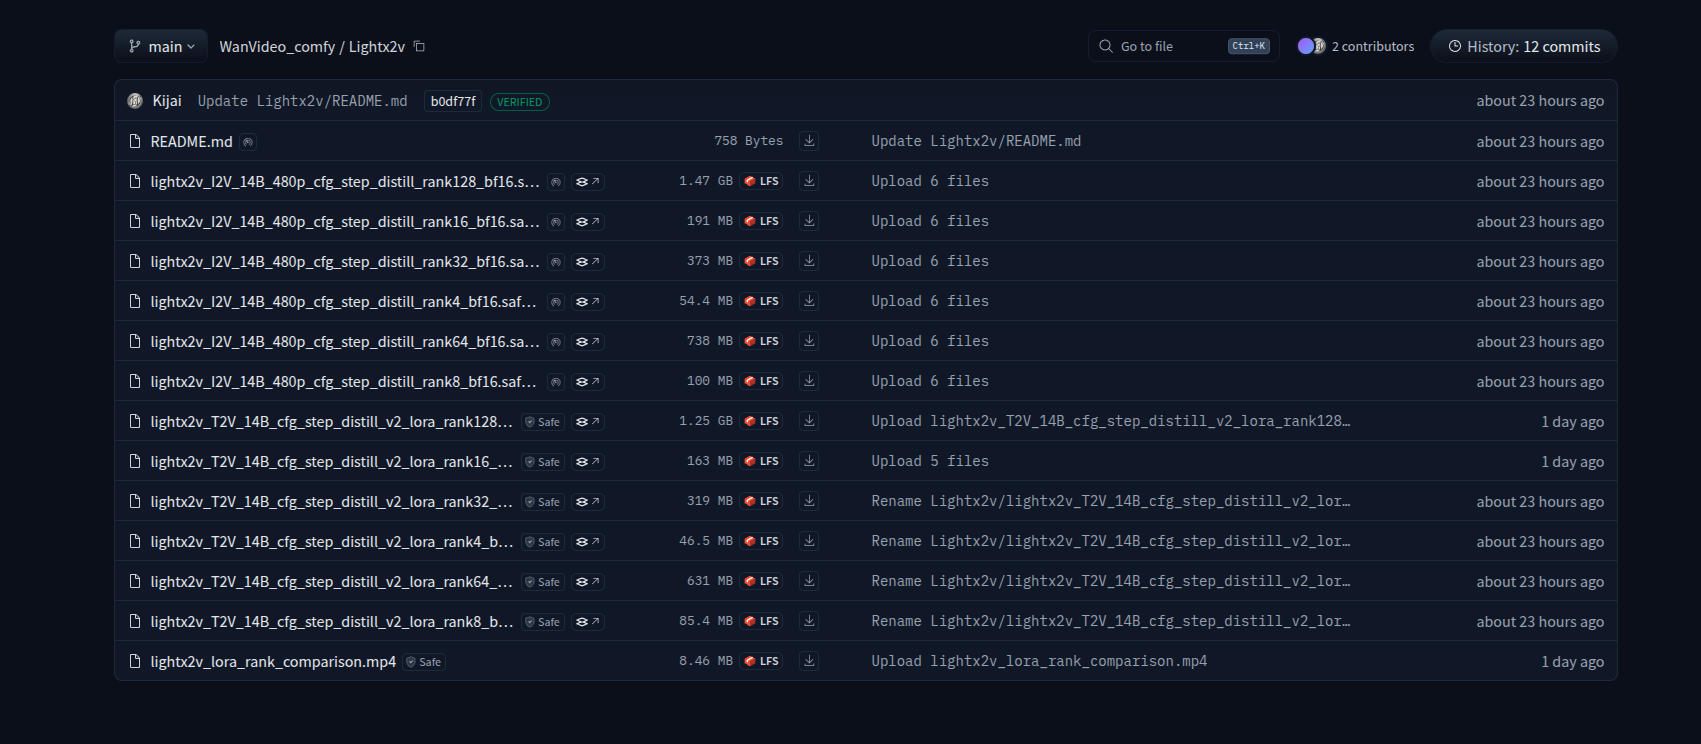Open lightx2v_T2V_14B v2 lora rank4 file
The width and height of the screenshot is (1701, 744).
pyautogui.click(x=332, y=542)
